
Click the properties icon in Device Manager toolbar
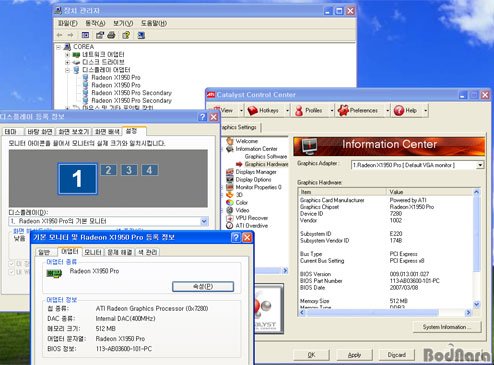coord(100,35)
